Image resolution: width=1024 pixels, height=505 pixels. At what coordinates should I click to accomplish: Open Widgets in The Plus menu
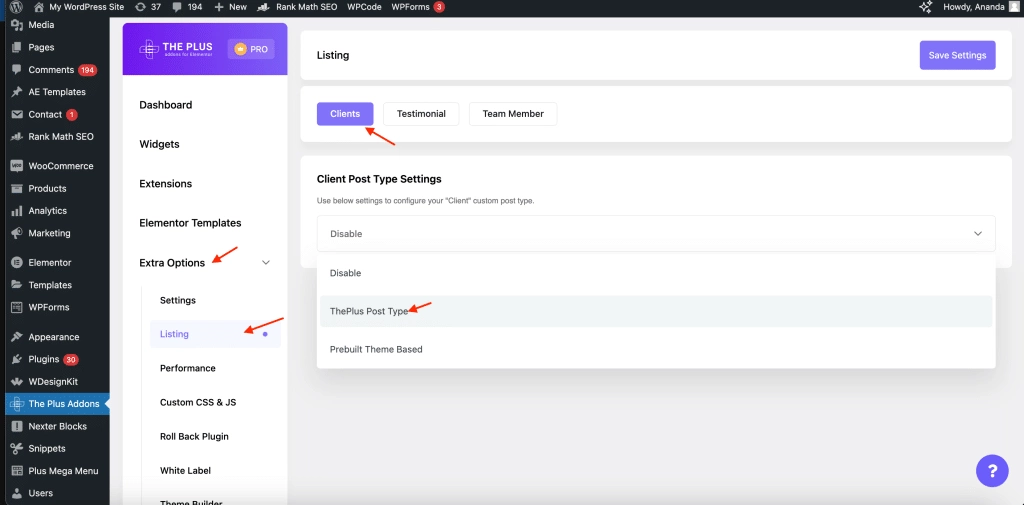pyautogui.click(x=159, y=144)
